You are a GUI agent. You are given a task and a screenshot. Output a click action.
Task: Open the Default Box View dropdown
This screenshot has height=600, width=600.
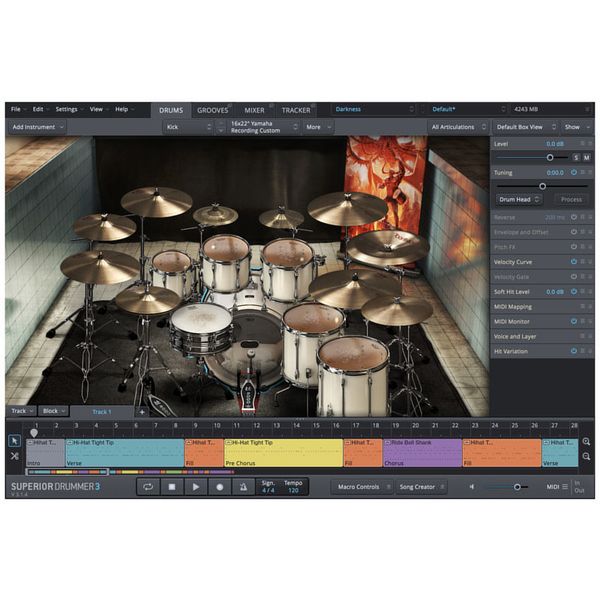coord(526,127)
